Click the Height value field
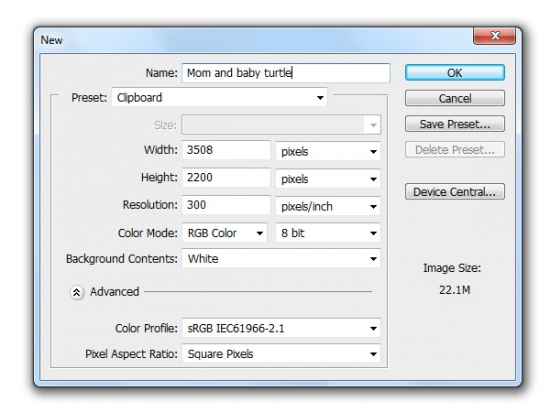 click(226, 177)
